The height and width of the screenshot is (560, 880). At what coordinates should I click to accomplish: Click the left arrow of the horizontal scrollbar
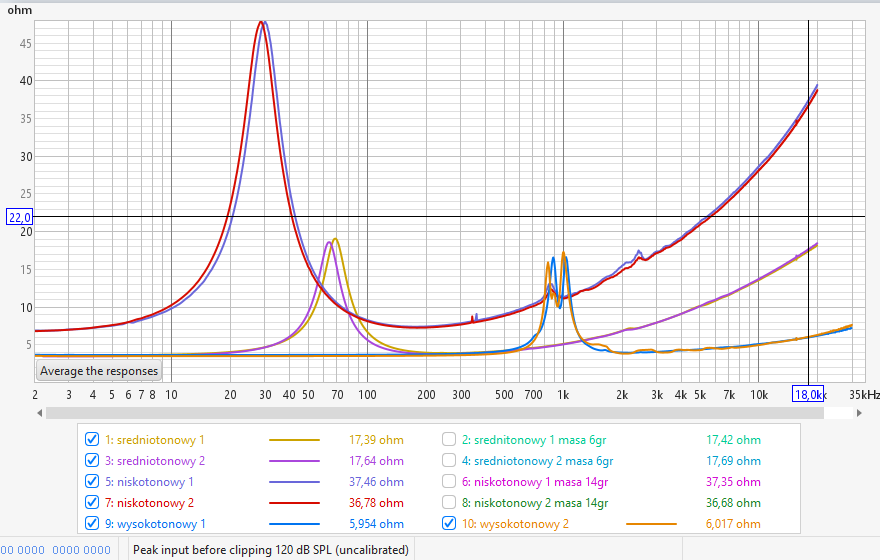coord(39,413)
